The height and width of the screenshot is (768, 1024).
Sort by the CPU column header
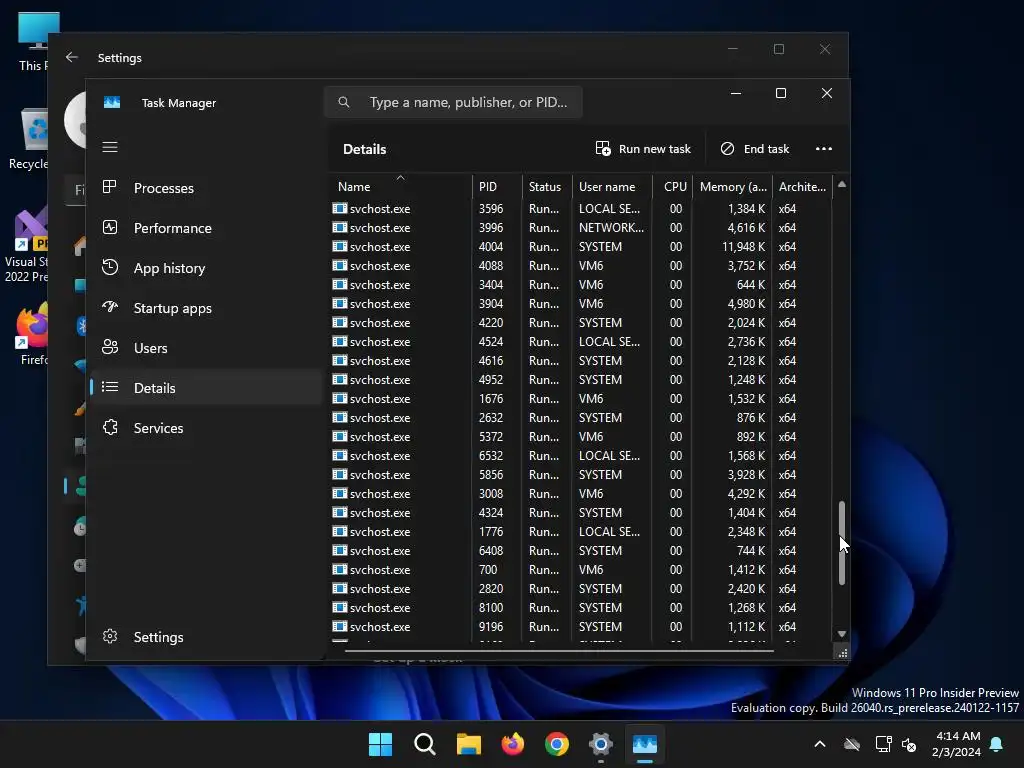pos(673,187)
